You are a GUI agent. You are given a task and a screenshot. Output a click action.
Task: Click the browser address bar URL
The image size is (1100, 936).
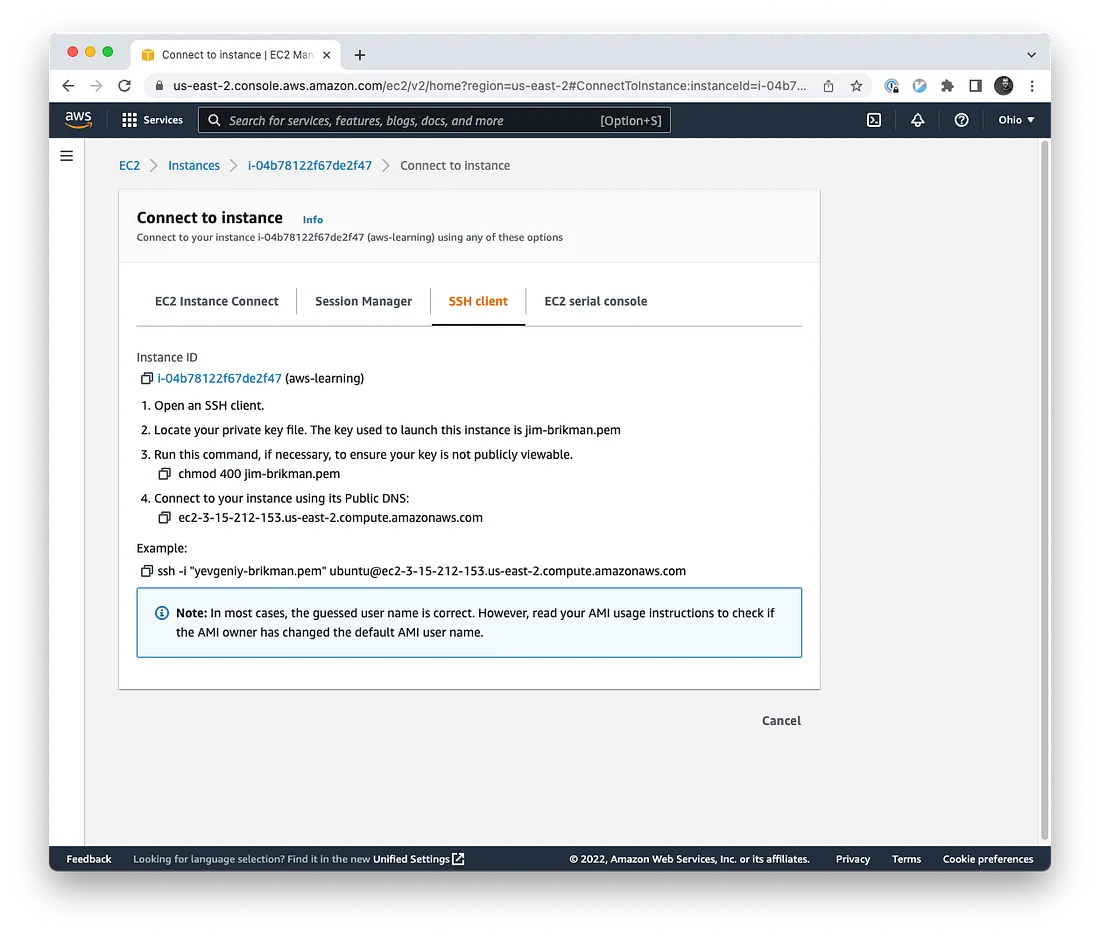pos(490,86)
